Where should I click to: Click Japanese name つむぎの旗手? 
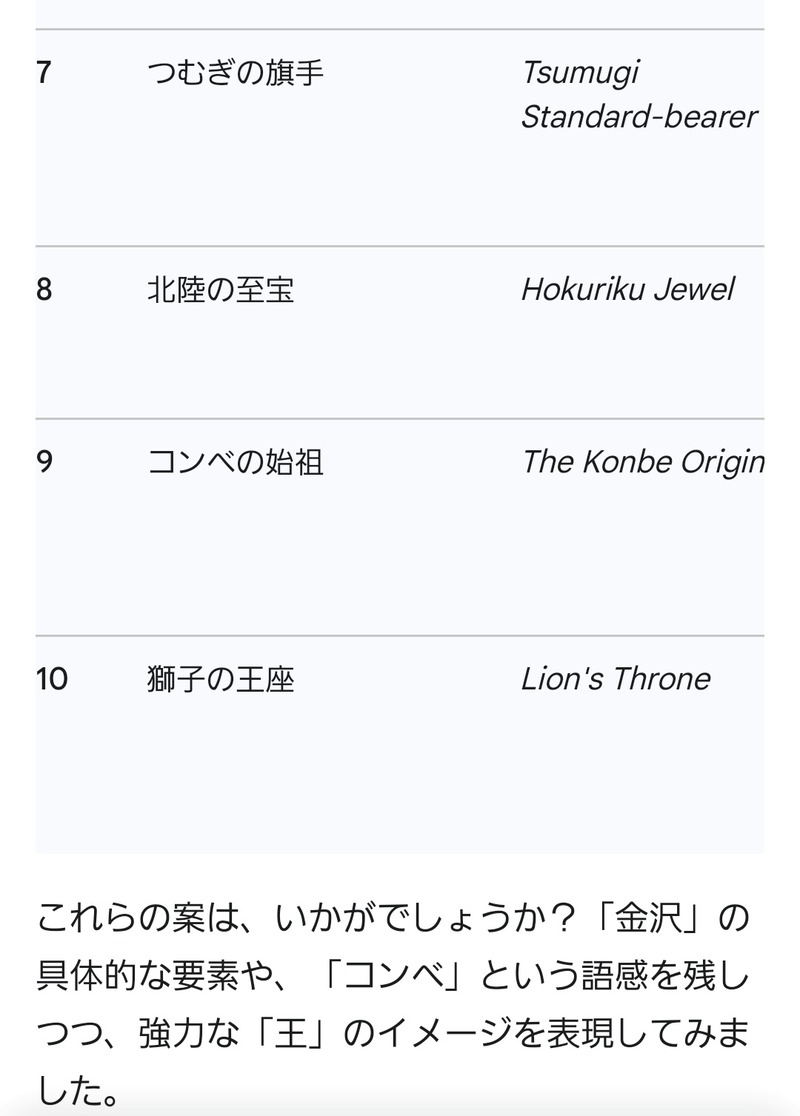pos(235,73)
